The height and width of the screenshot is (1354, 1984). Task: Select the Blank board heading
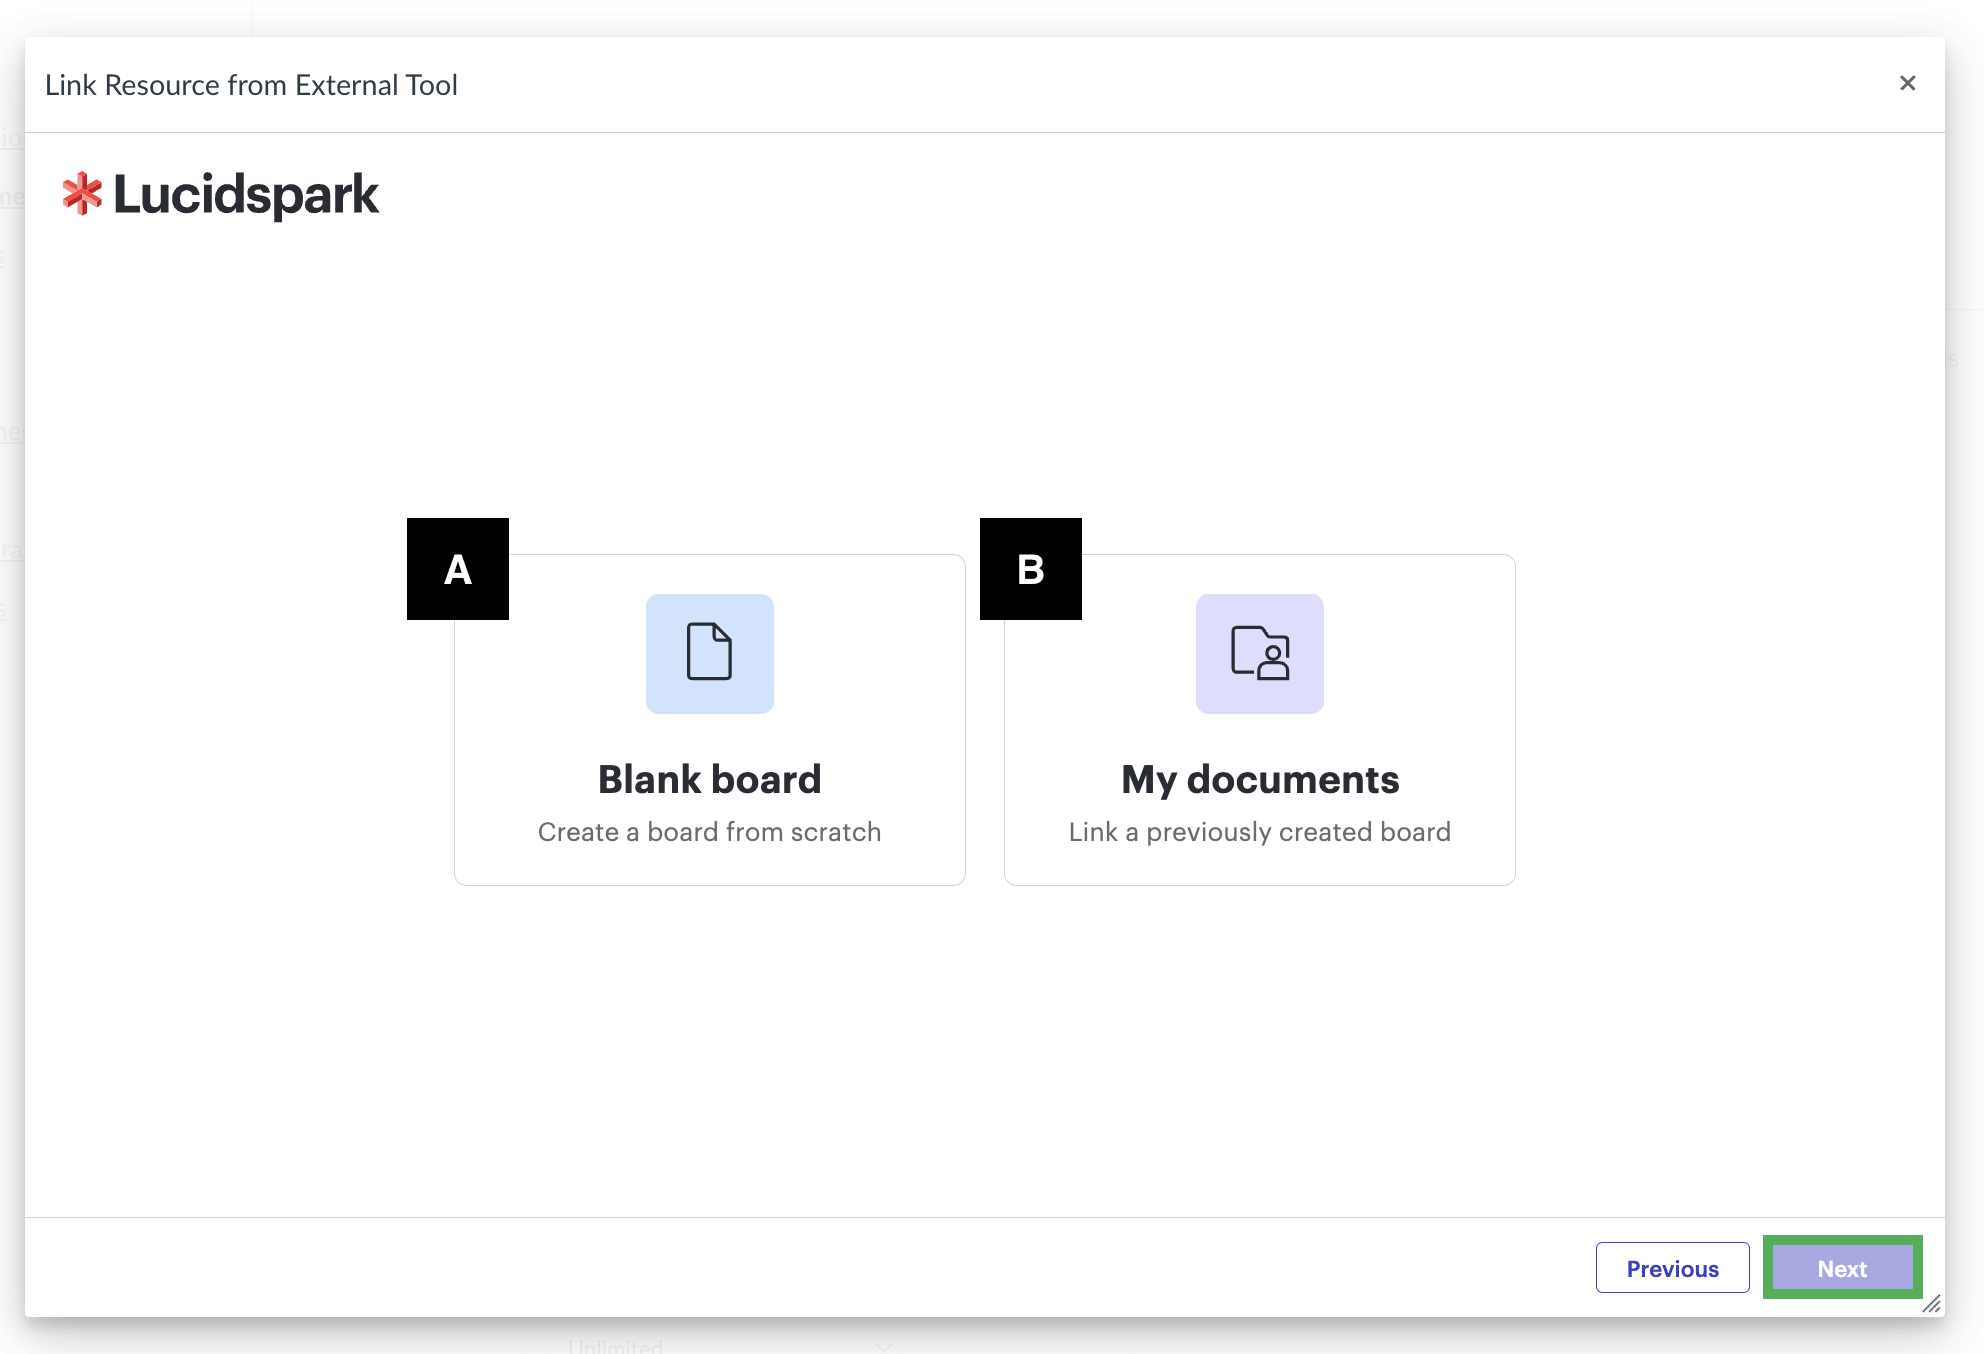tap(709, 779)
